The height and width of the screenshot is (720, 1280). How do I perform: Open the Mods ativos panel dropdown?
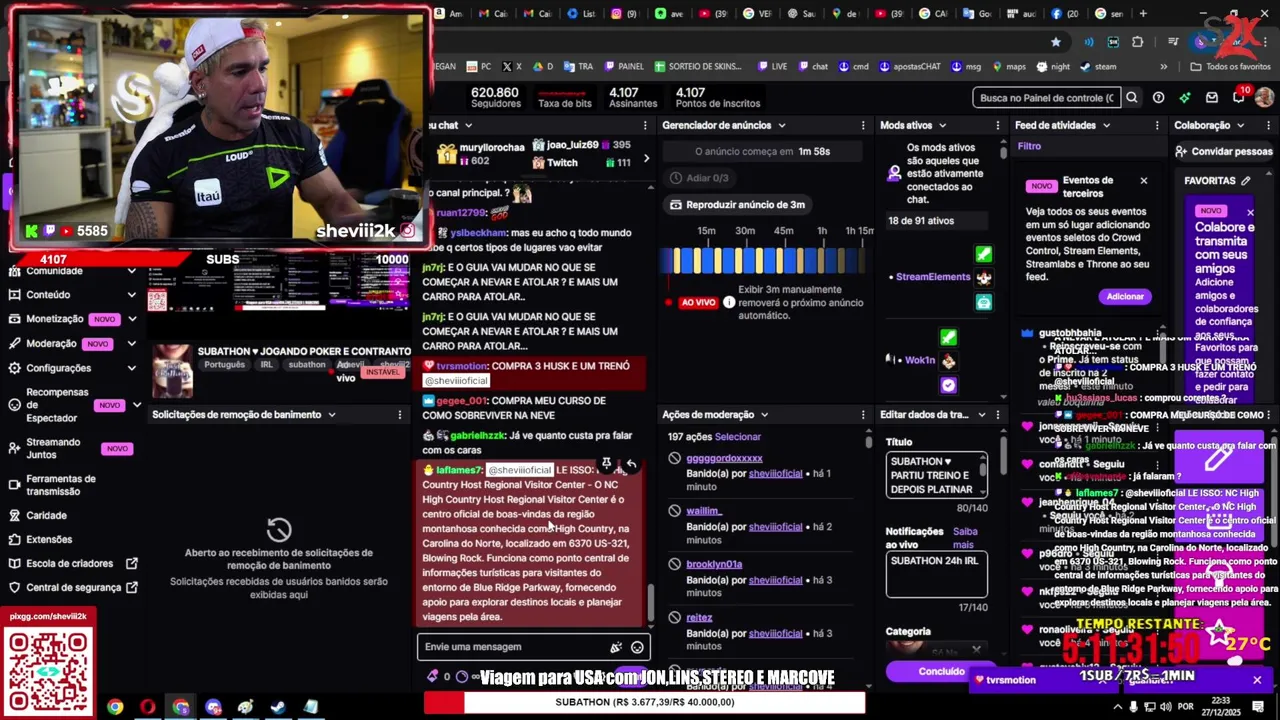(941, 126)
